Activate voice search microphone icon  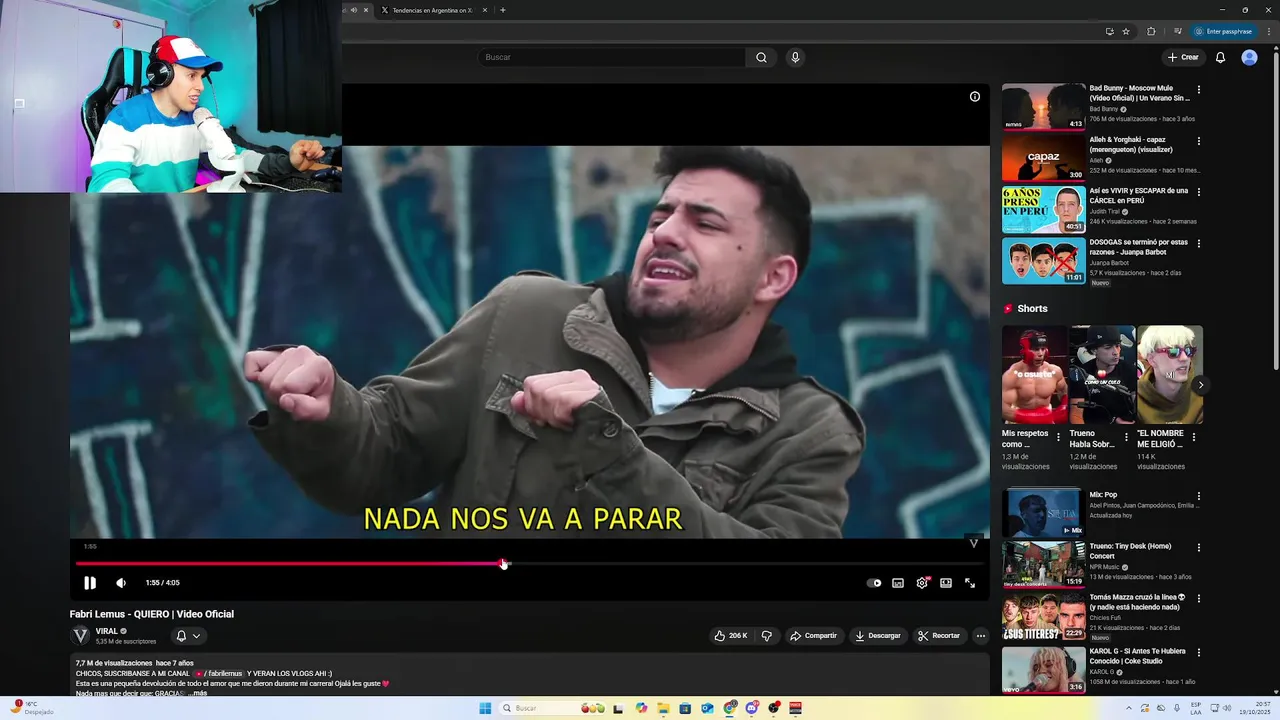pyautogui.click(x=795, y=57)
